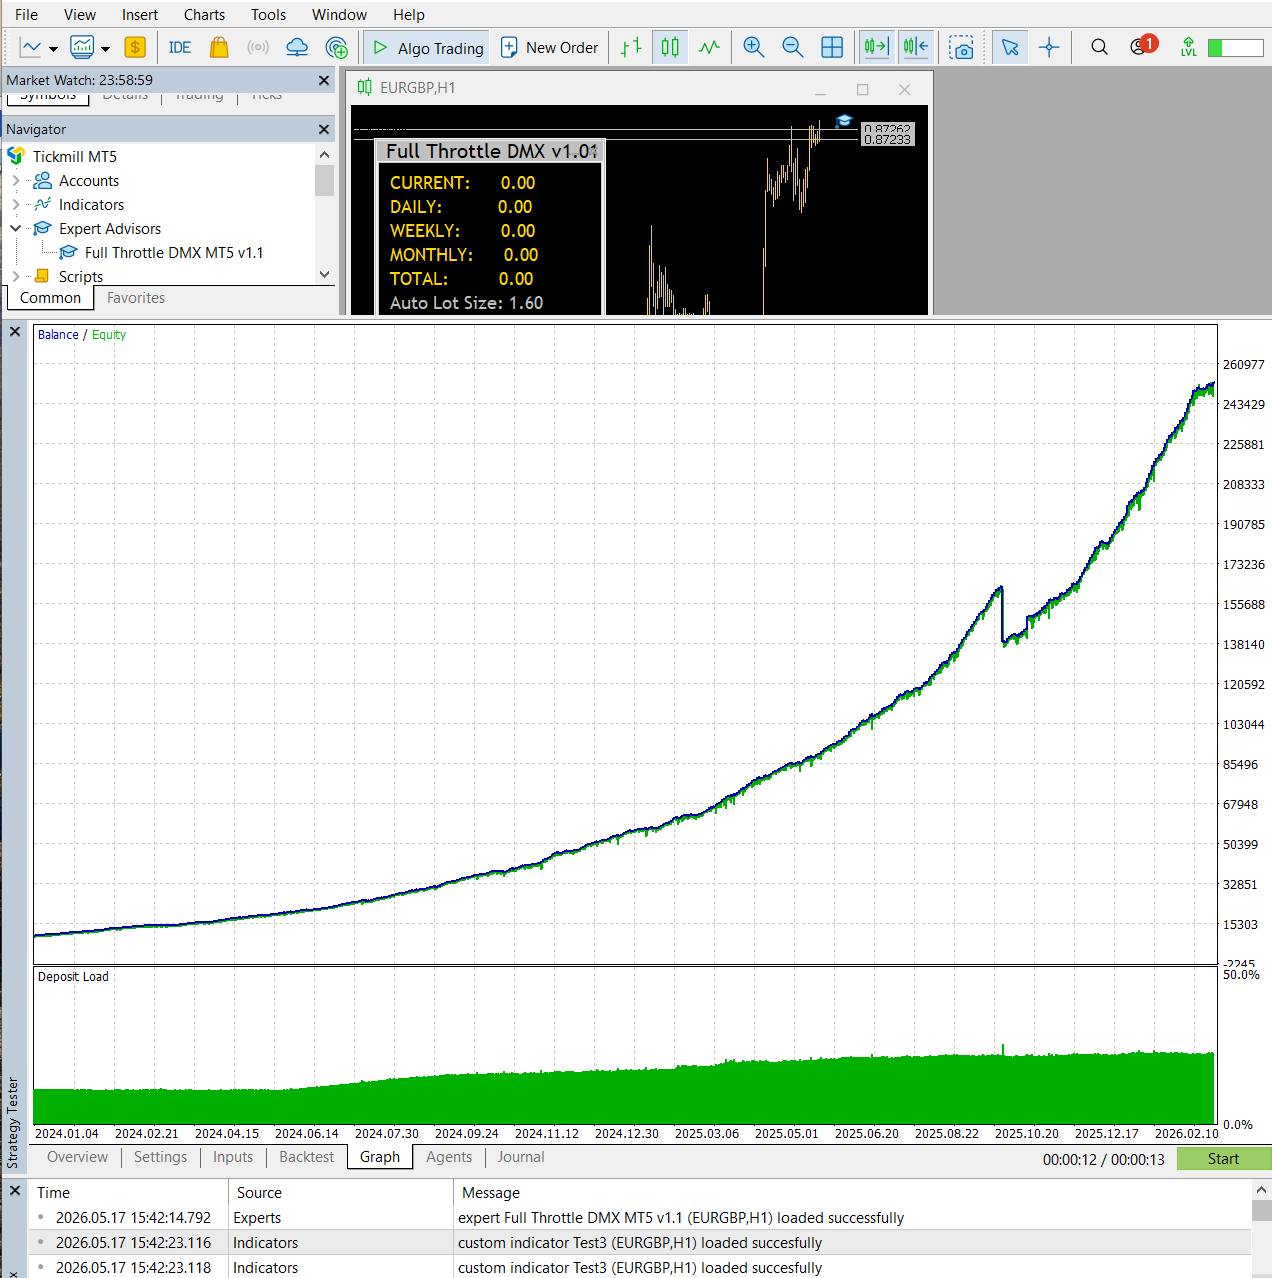Toggle Algo Trading on

pos(427,47)
